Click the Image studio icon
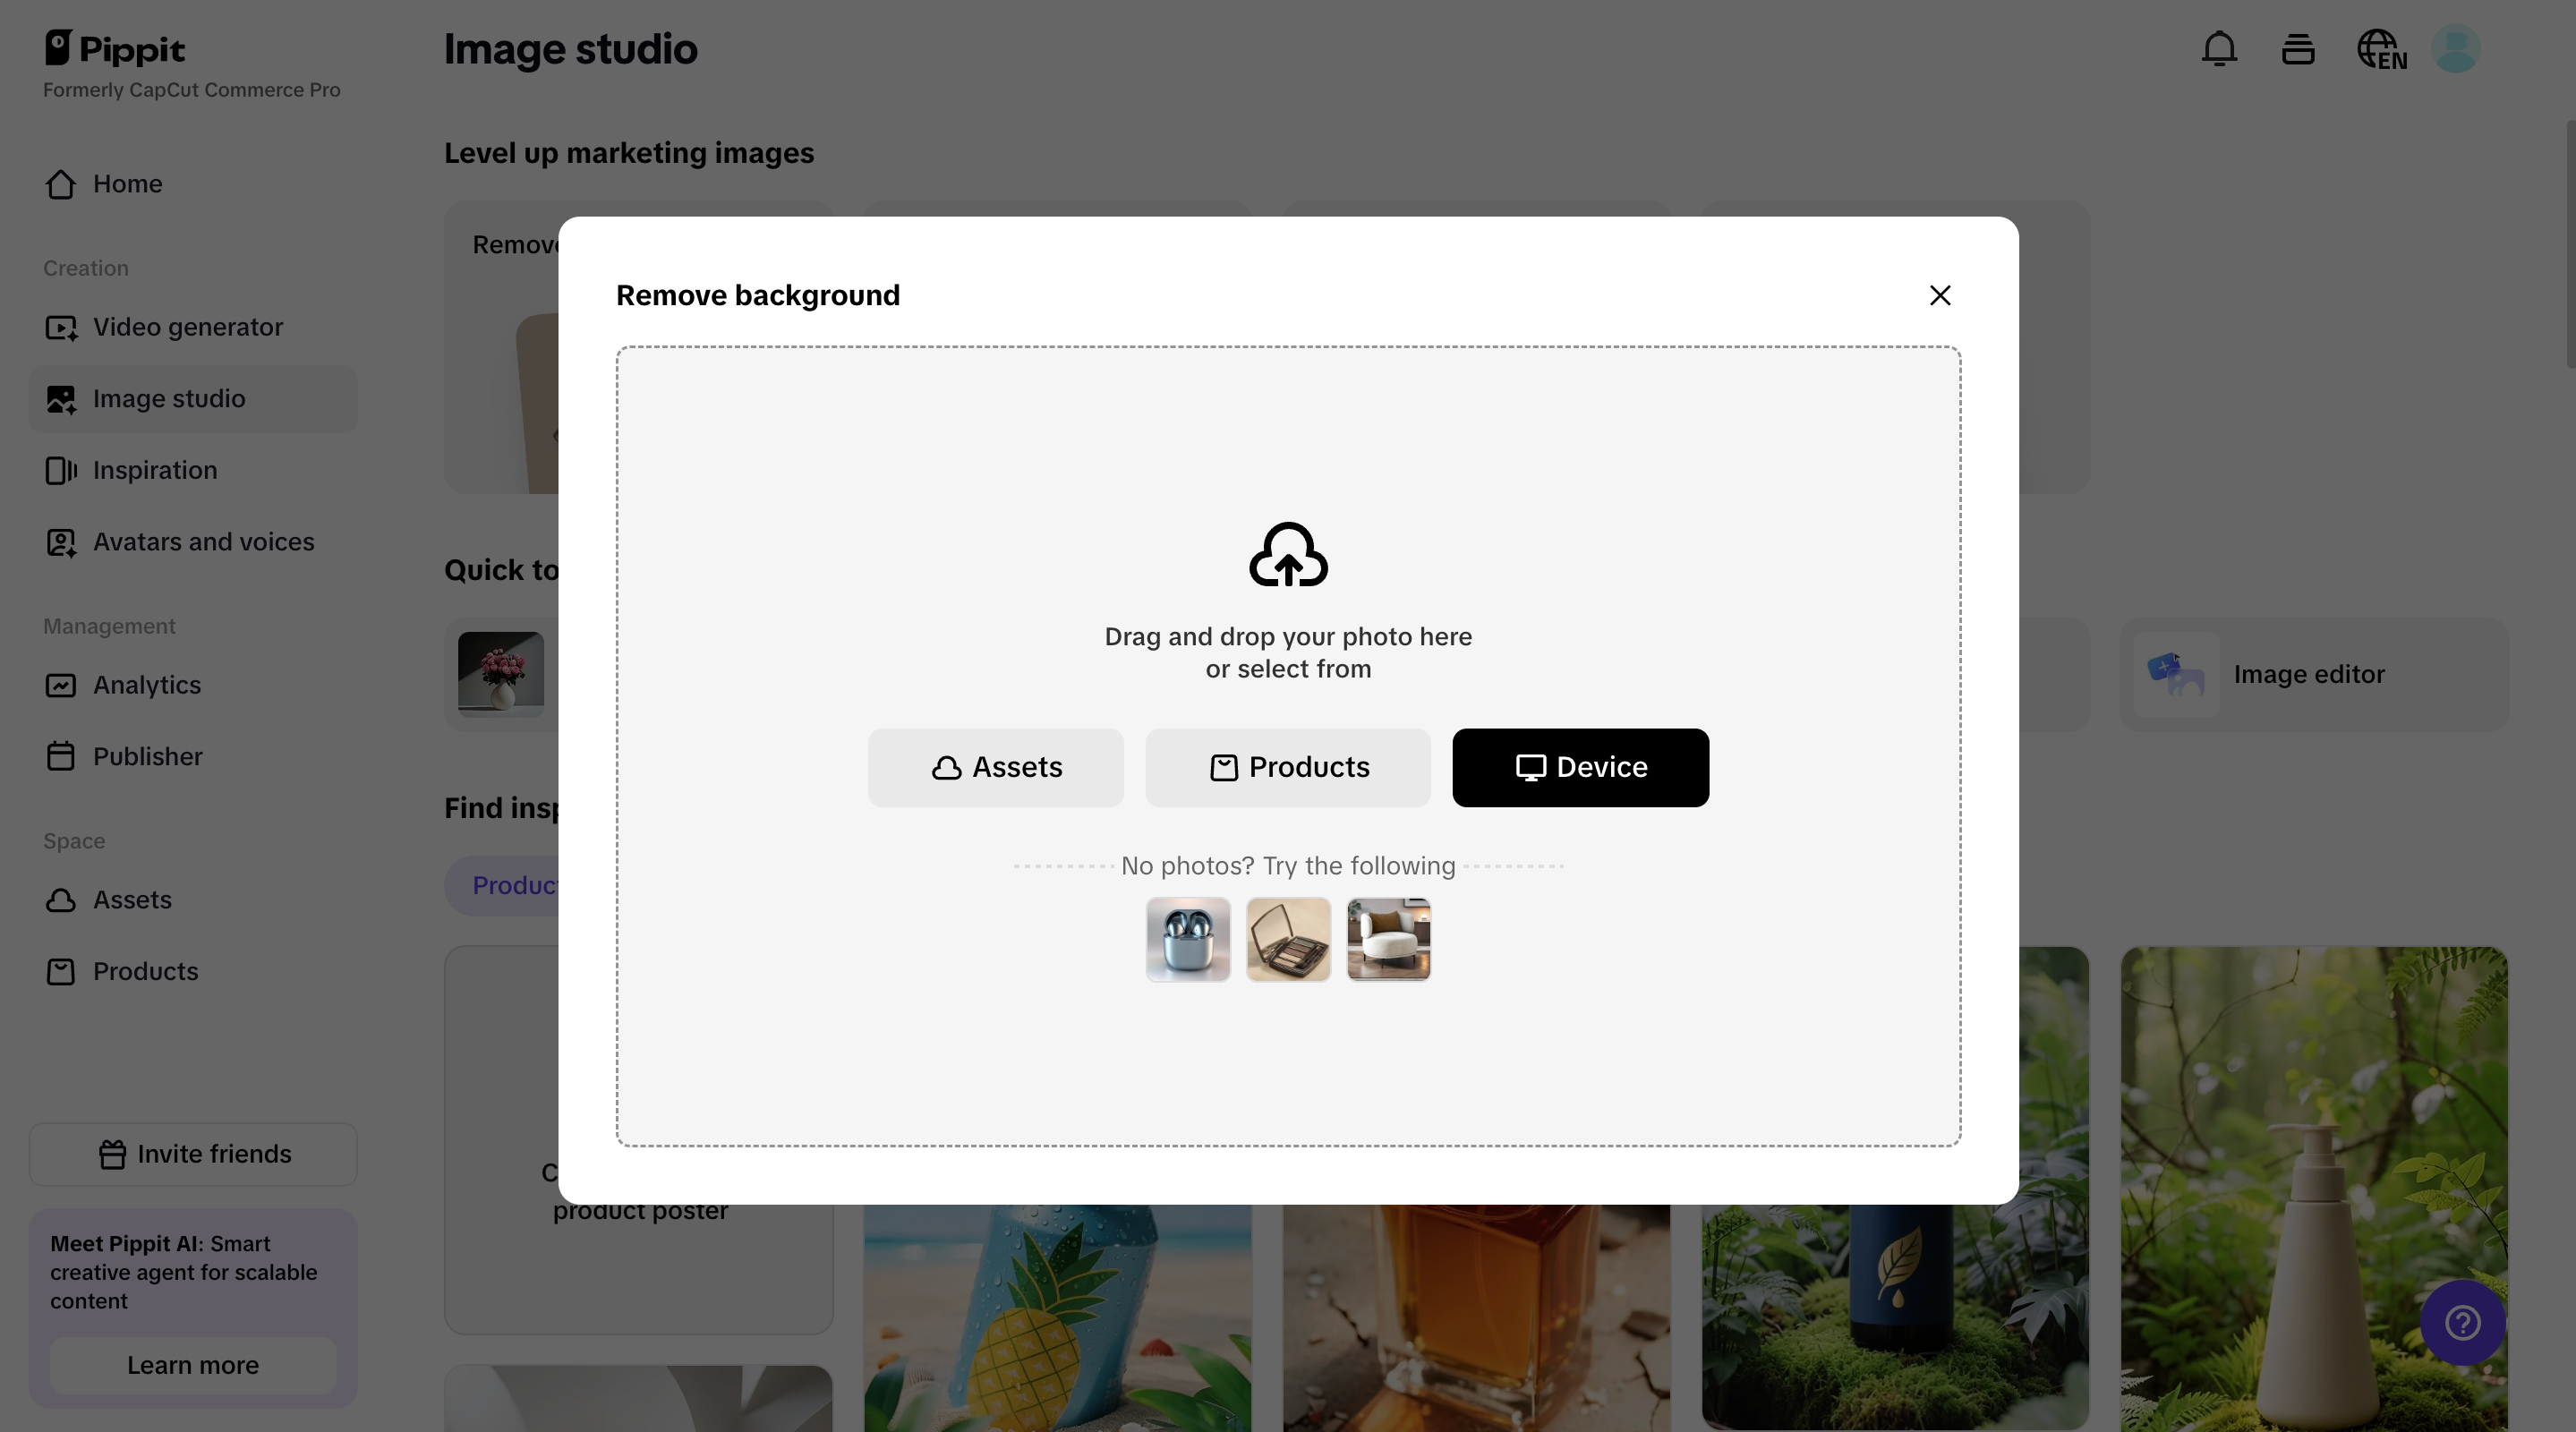The height and width of the screenshot is (1432, 2576). pyautogui.click(x=61, y=399)
